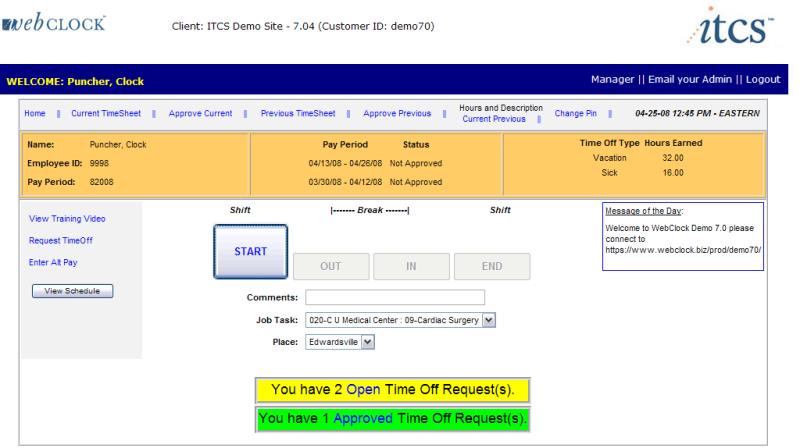Open Current TimeSheet

pos(106,113)
